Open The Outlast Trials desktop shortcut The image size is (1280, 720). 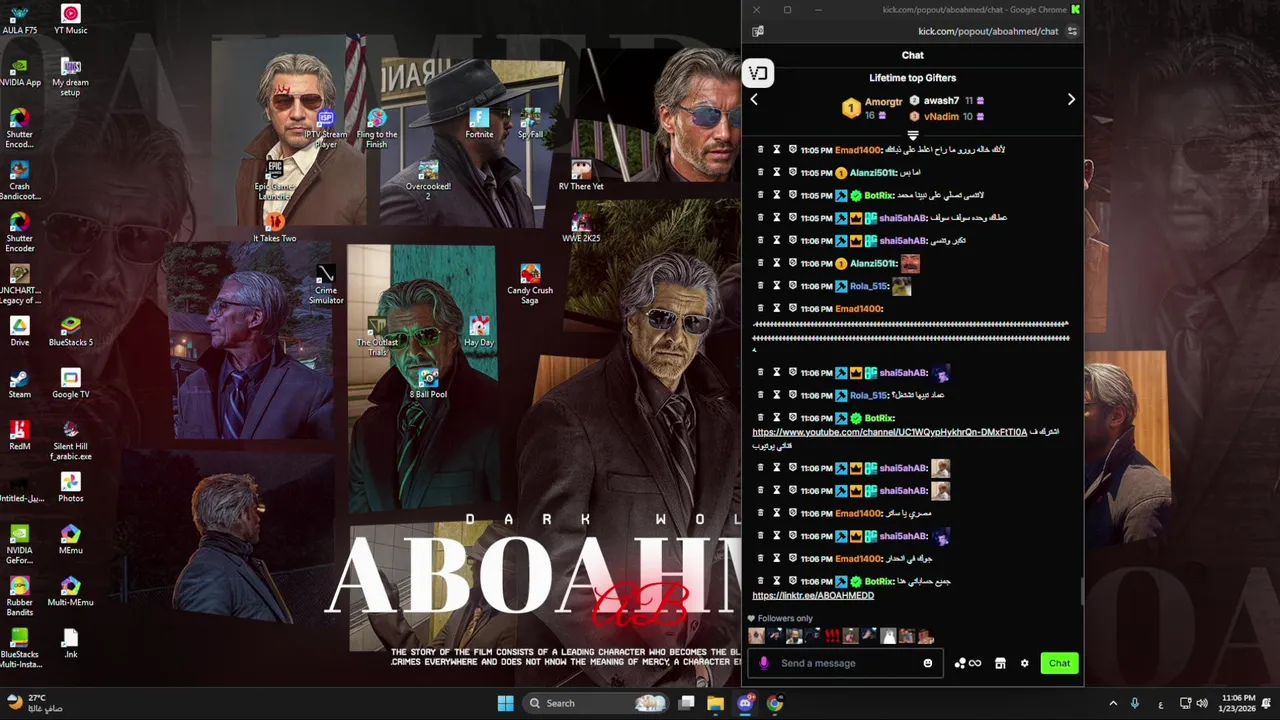377,337
